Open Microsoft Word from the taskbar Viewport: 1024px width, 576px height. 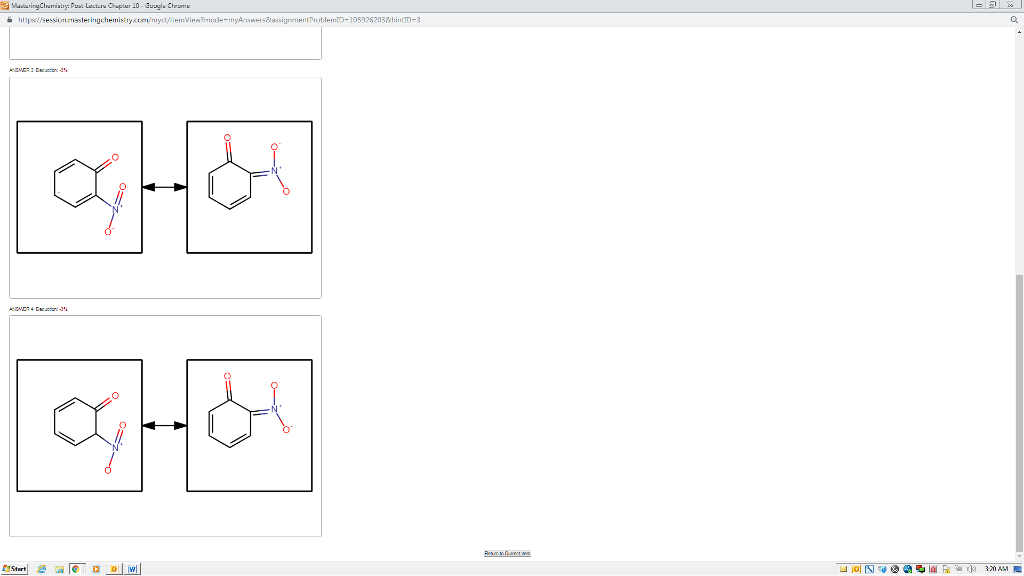coord(133,568)
